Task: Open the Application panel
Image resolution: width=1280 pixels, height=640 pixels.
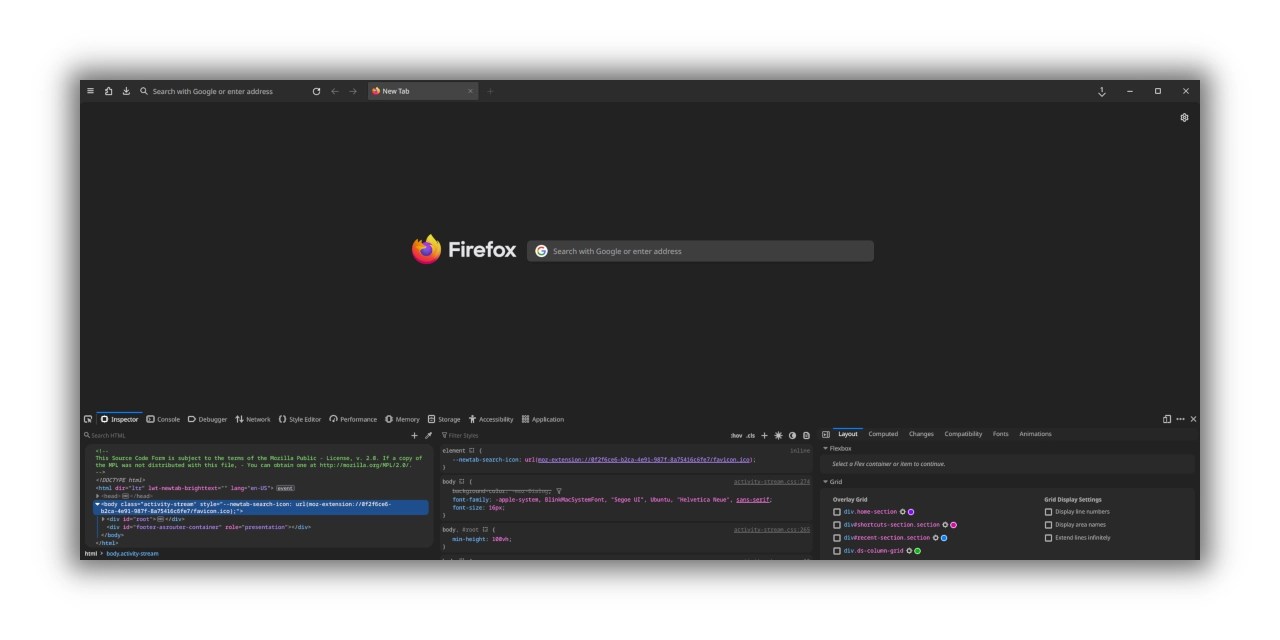Action: click(x=543, y=419)
